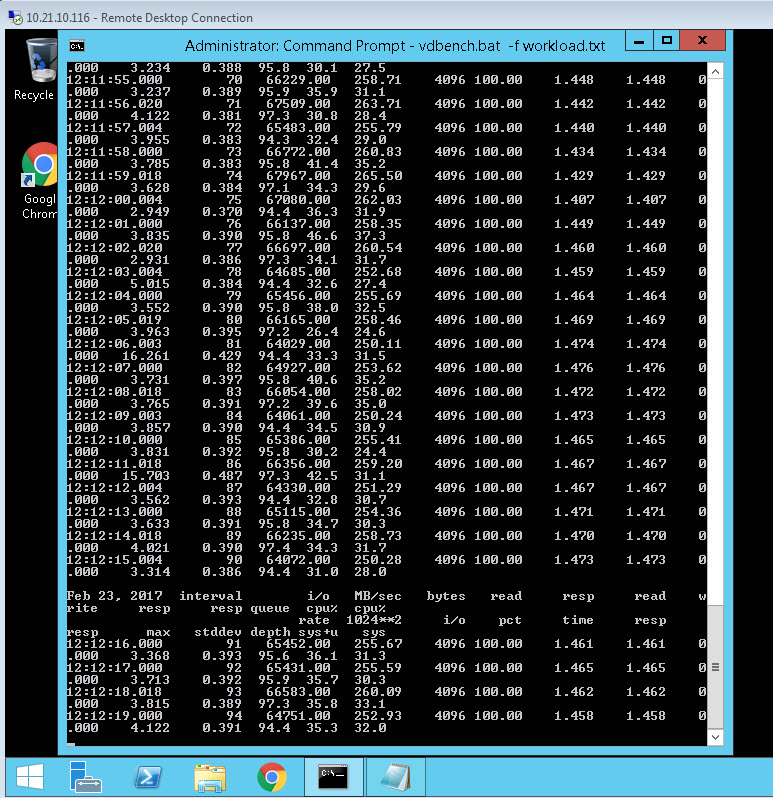
Task: Click the scrollbar up arrow
Action: point(715,72)
